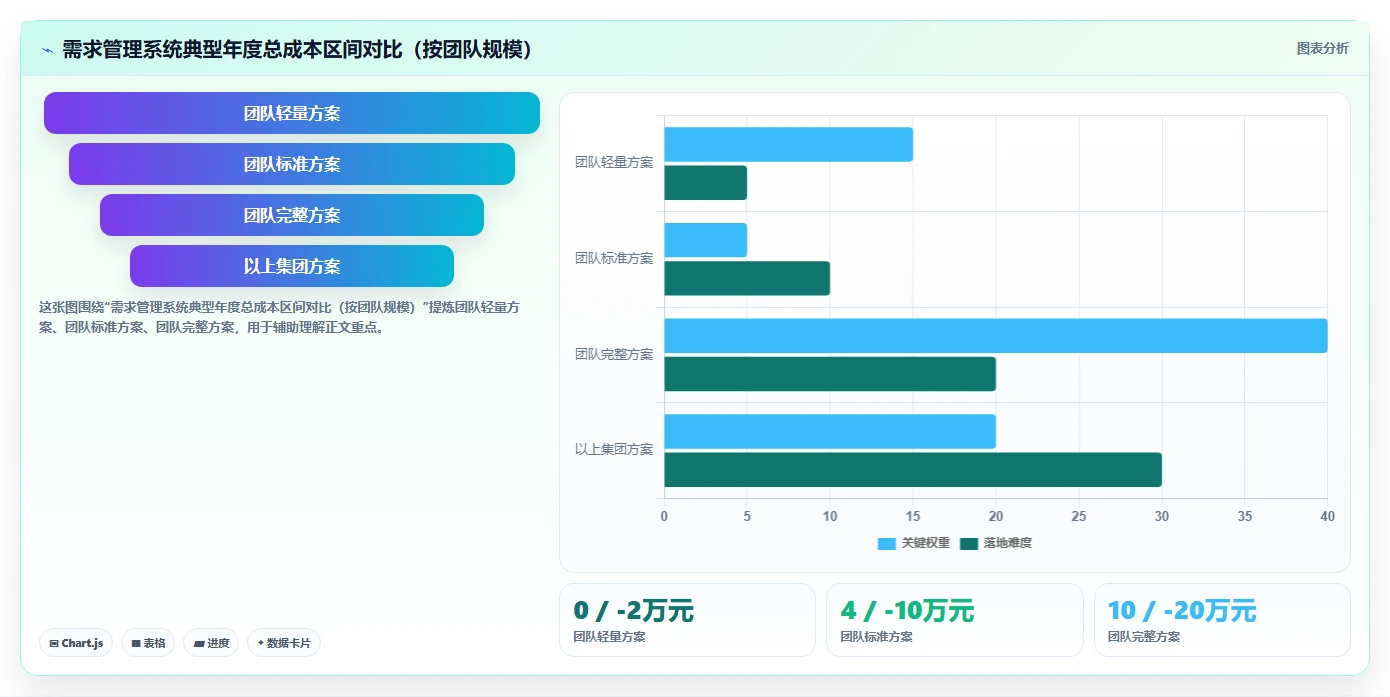
Task: Click the y-axis label 团队轻量方案
Action: [x=613, y=162]
